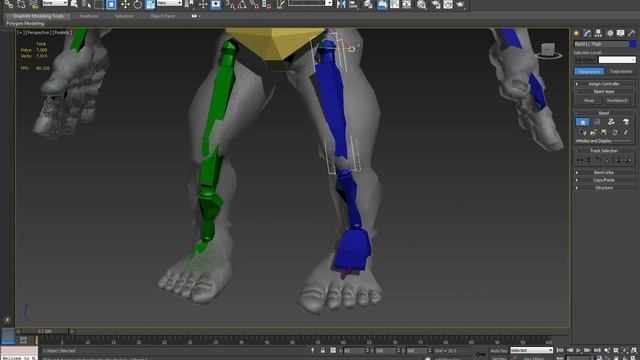640x360 pixels.
Task: Click the ViewCube in the viewport
Action: [548, 51]
